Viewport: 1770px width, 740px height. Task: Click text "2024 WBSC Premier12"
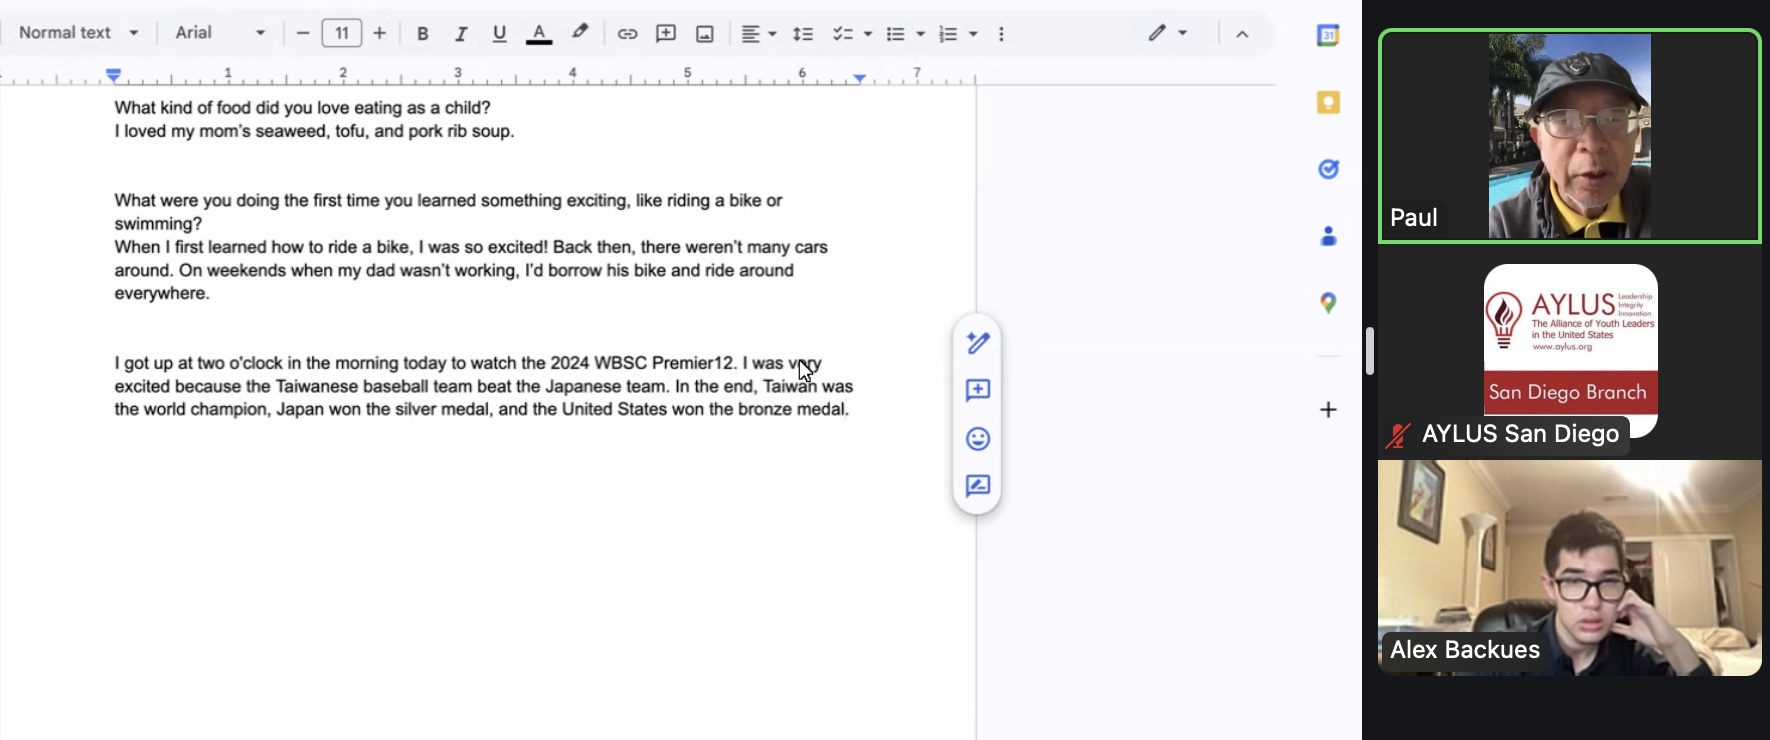(643, 363)
